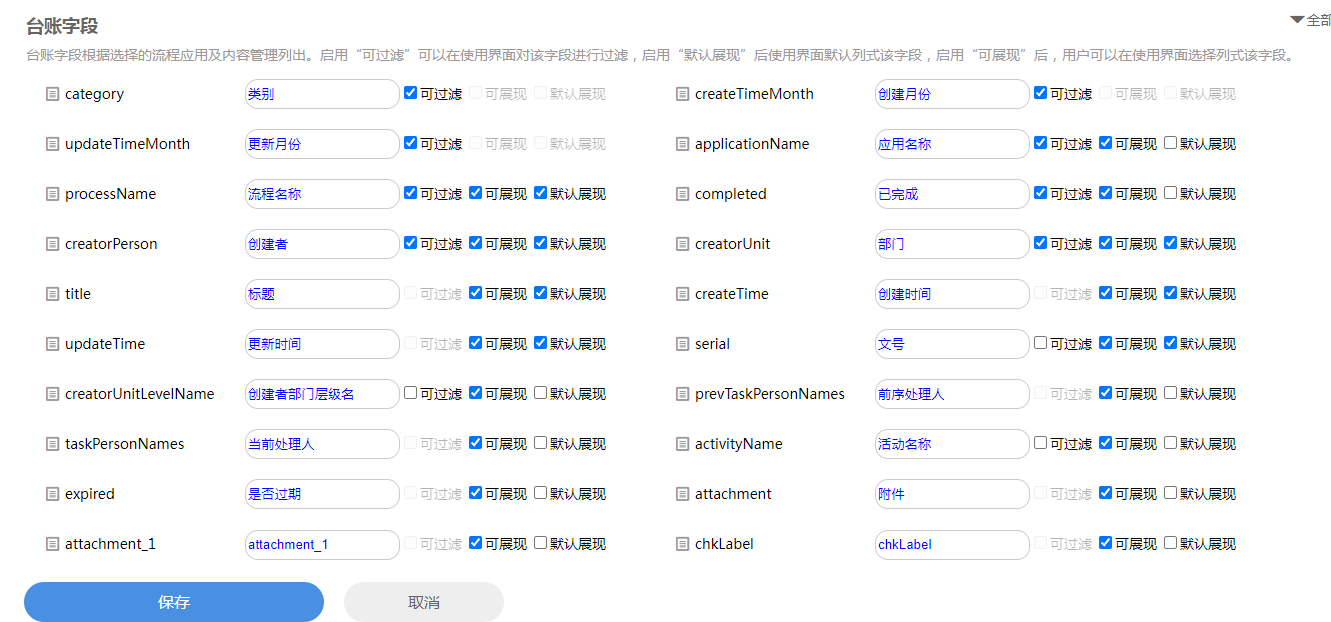Edit the 创建月份 name input
Screen dimensions: 1331x622
952,94
